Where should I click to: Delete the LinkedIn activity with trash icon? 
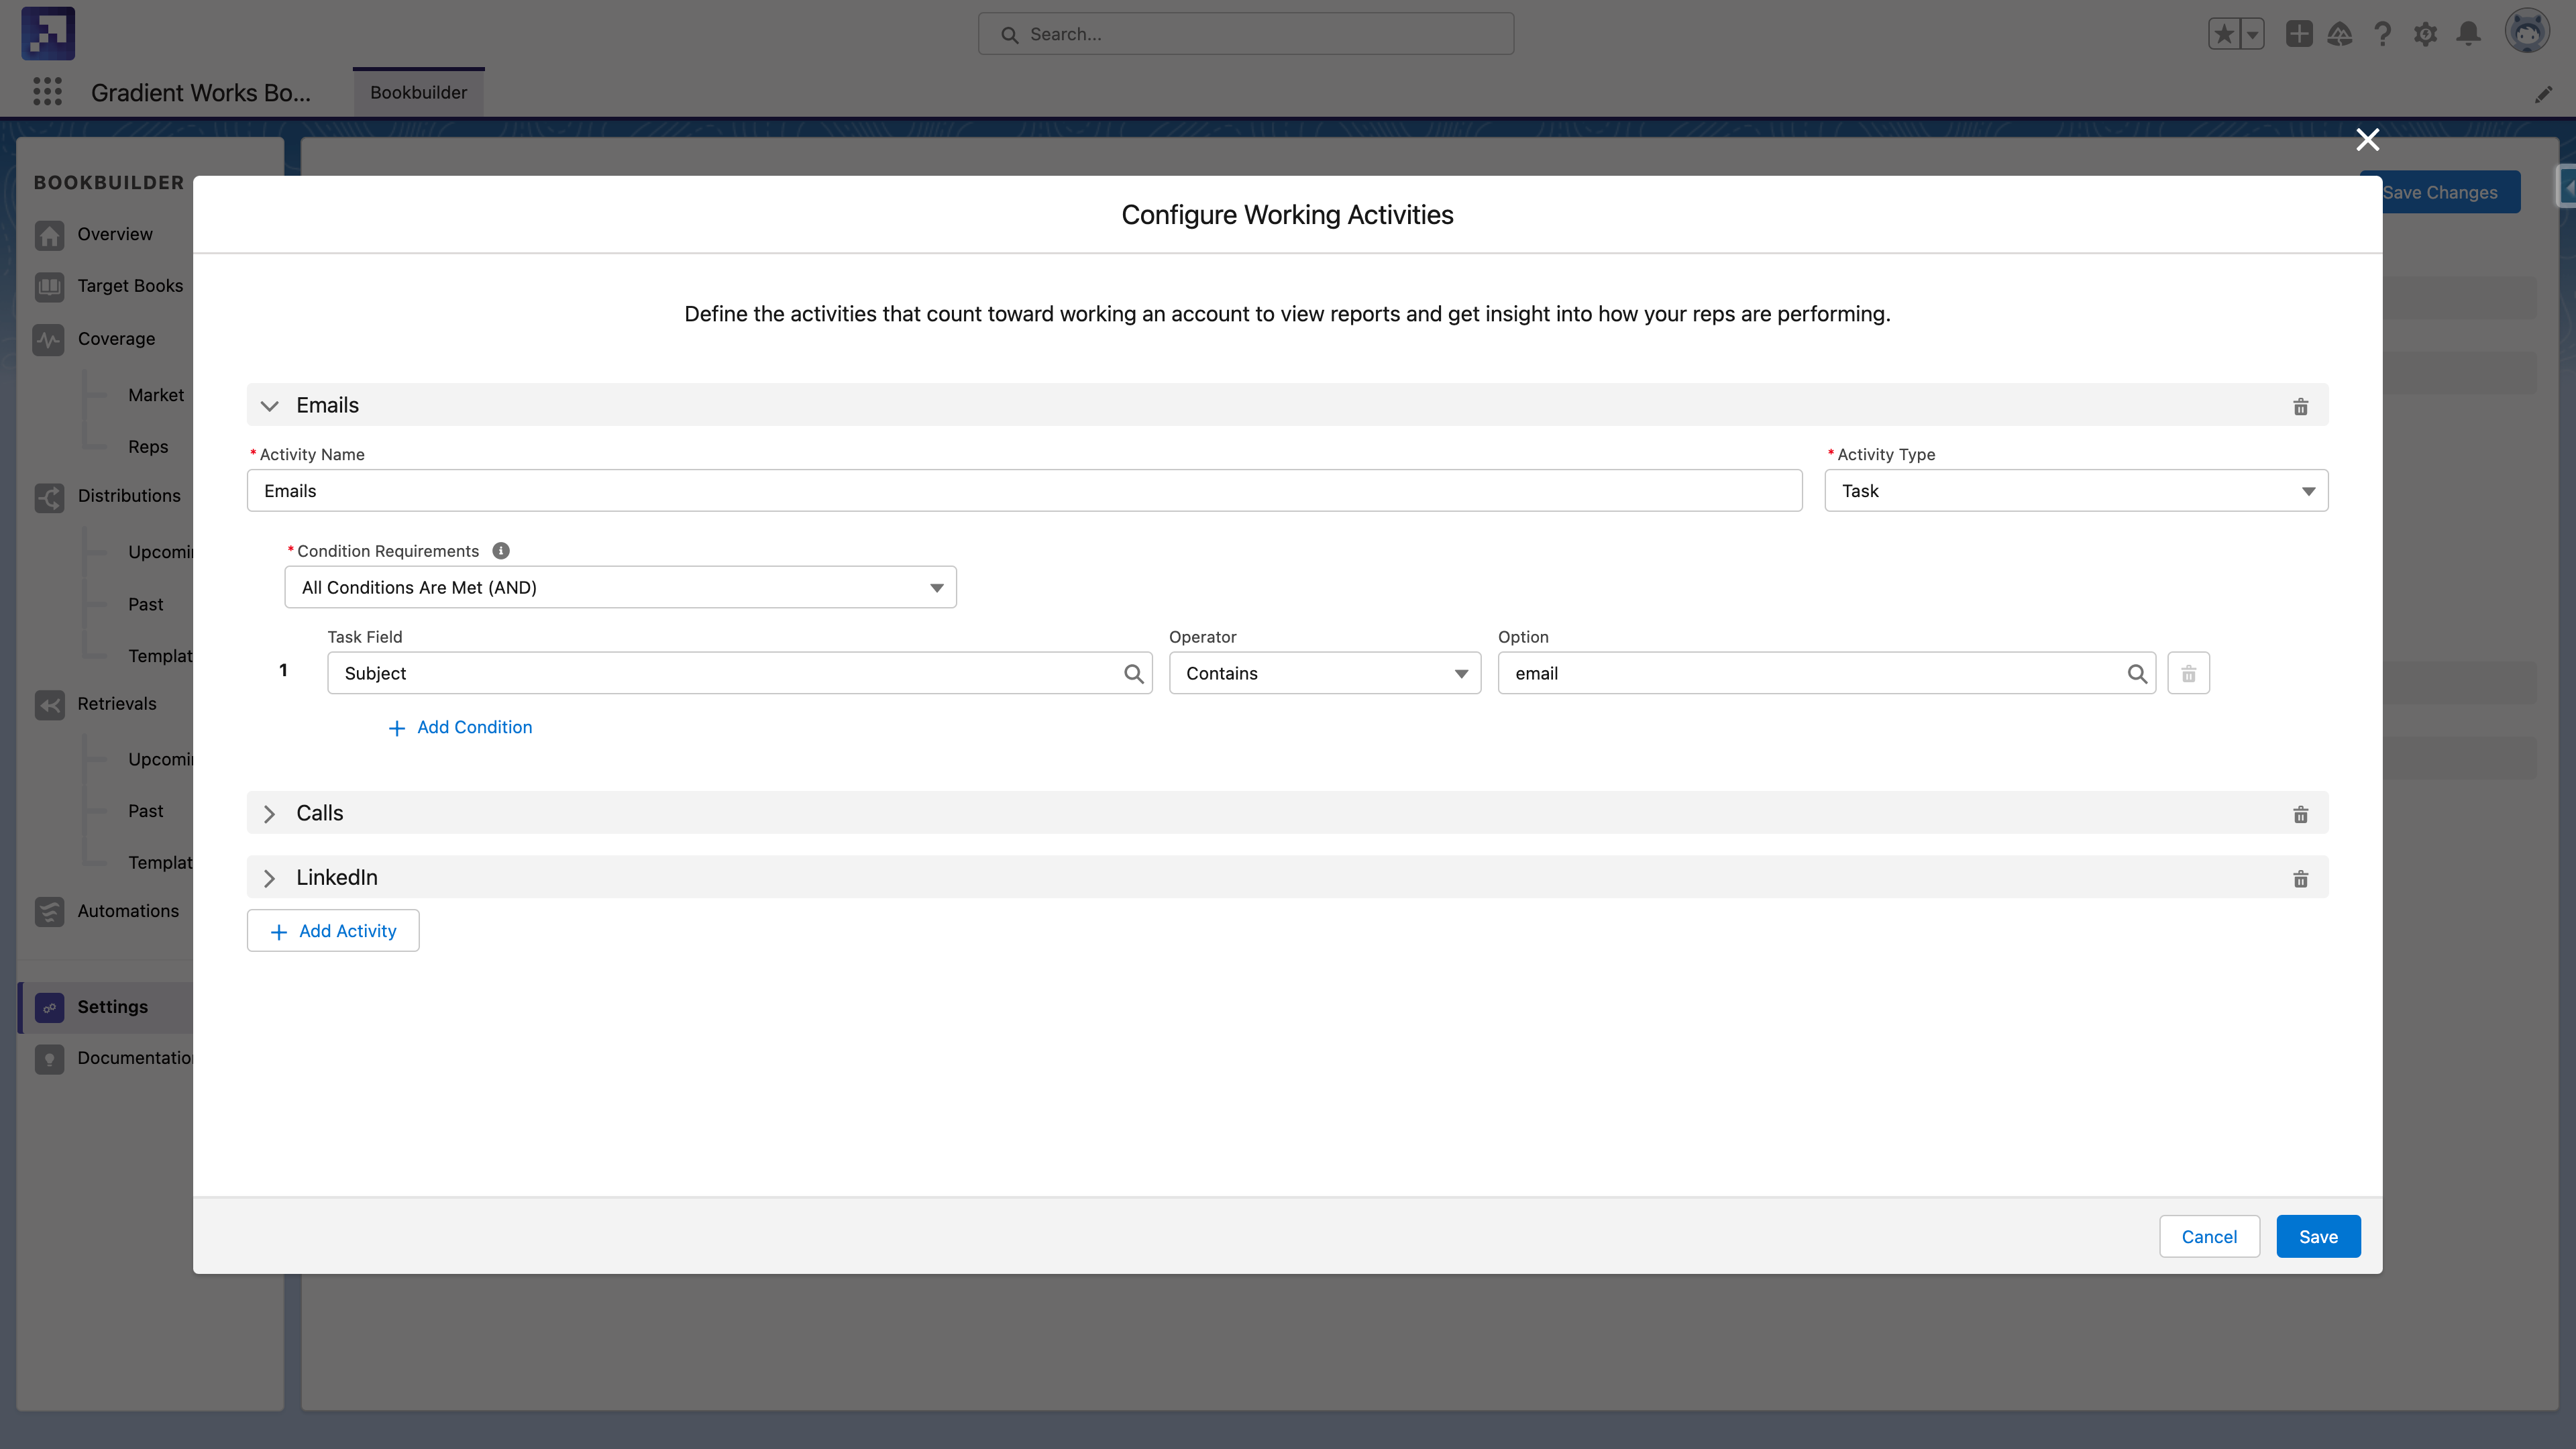(x=2300, y=878)
